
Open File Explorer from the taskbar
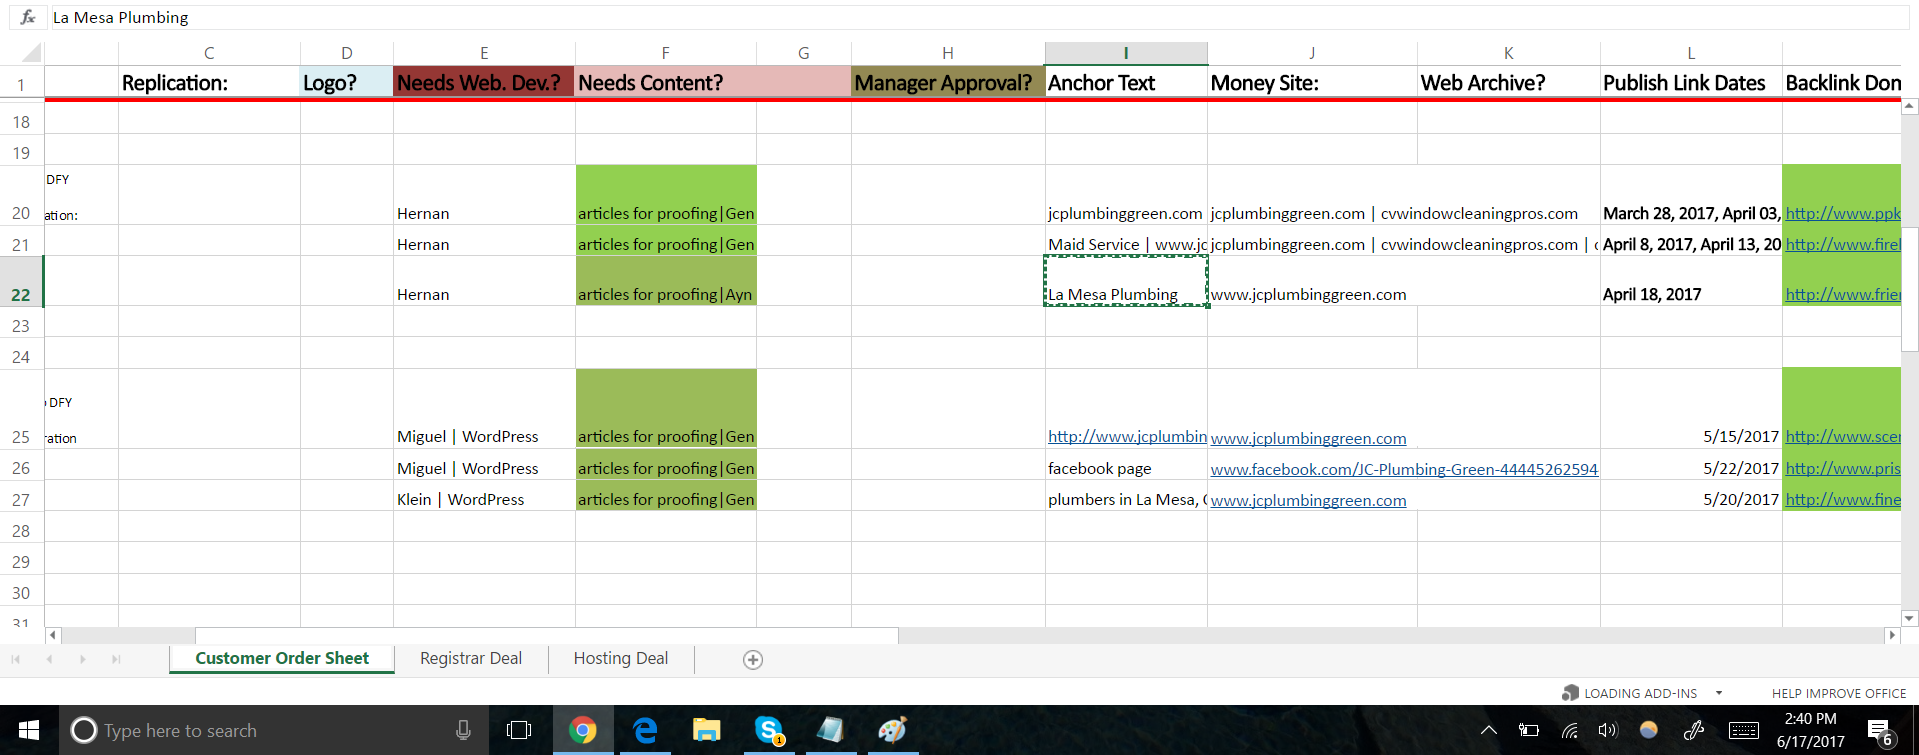(x=706, y=731)
